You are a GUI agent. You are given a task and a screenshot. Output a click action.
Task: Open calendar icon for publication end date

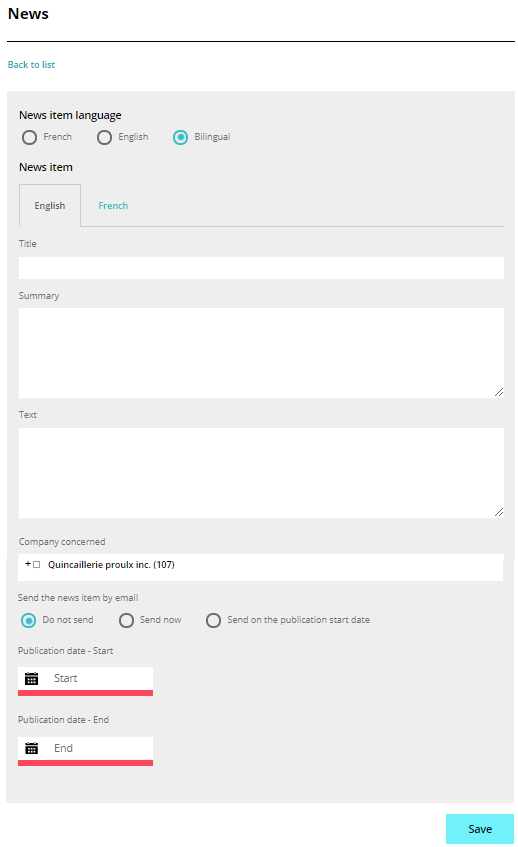point(32,748)
